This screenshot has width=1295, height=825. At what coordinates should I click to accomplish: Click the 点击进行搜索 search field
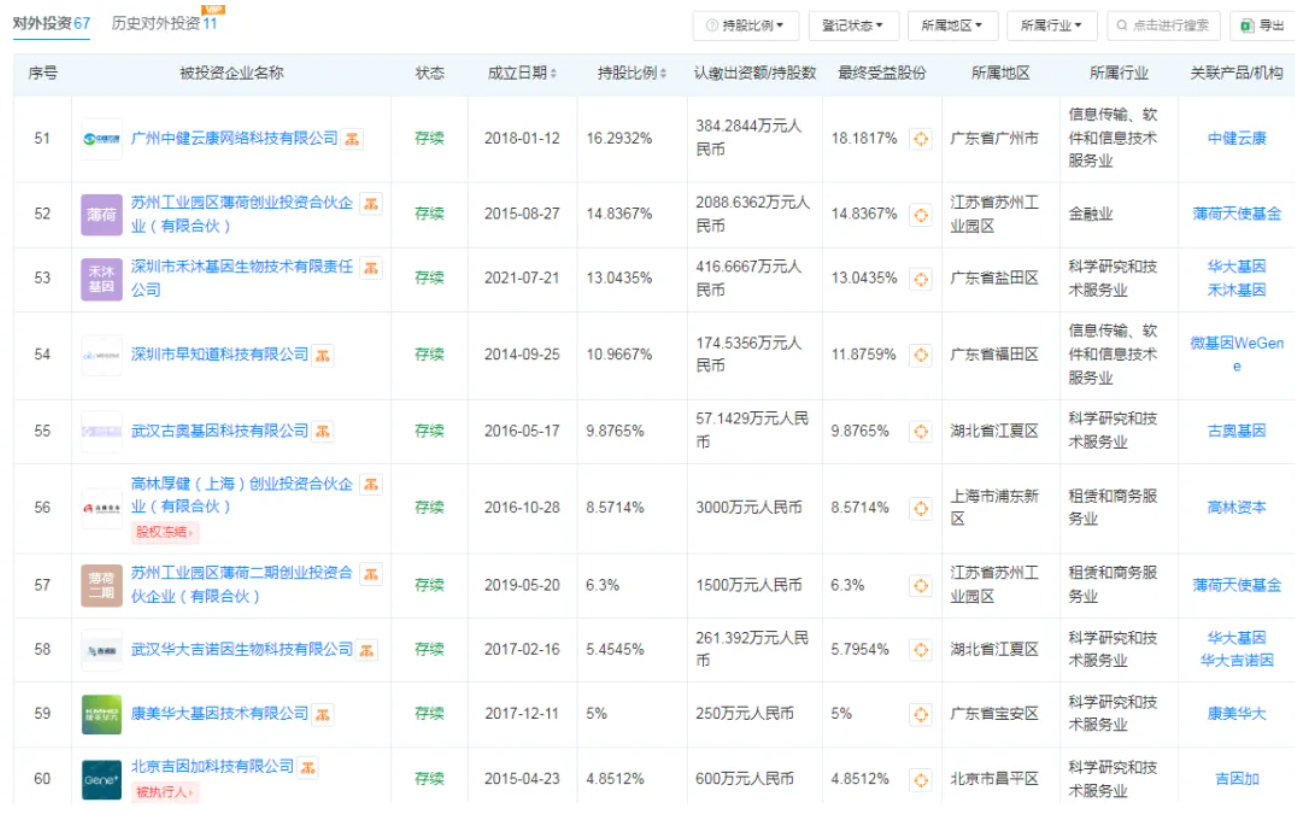tap(1163, 26)
